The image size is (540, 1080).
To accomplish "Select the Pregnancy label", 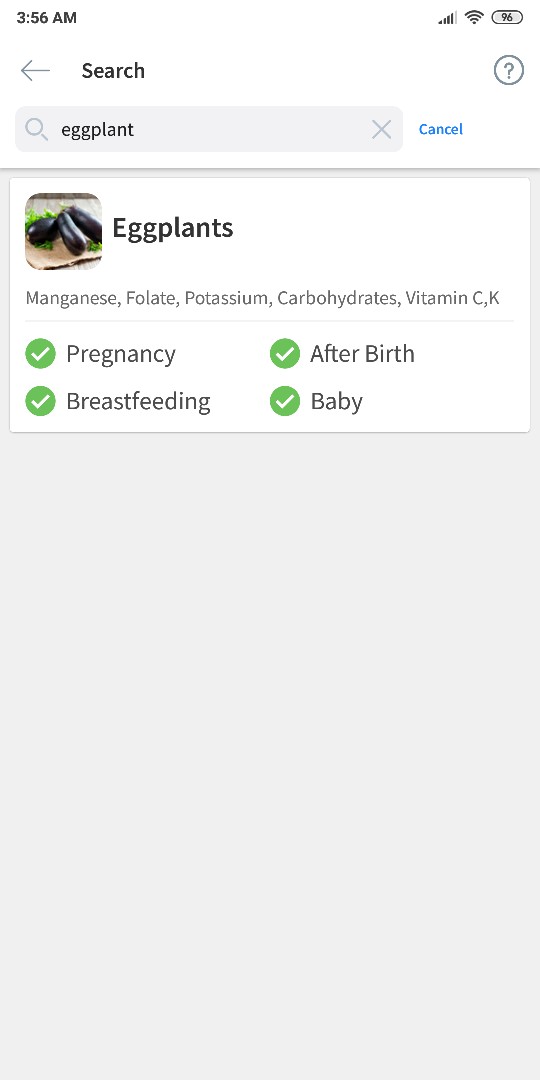I will pos(121,354).
